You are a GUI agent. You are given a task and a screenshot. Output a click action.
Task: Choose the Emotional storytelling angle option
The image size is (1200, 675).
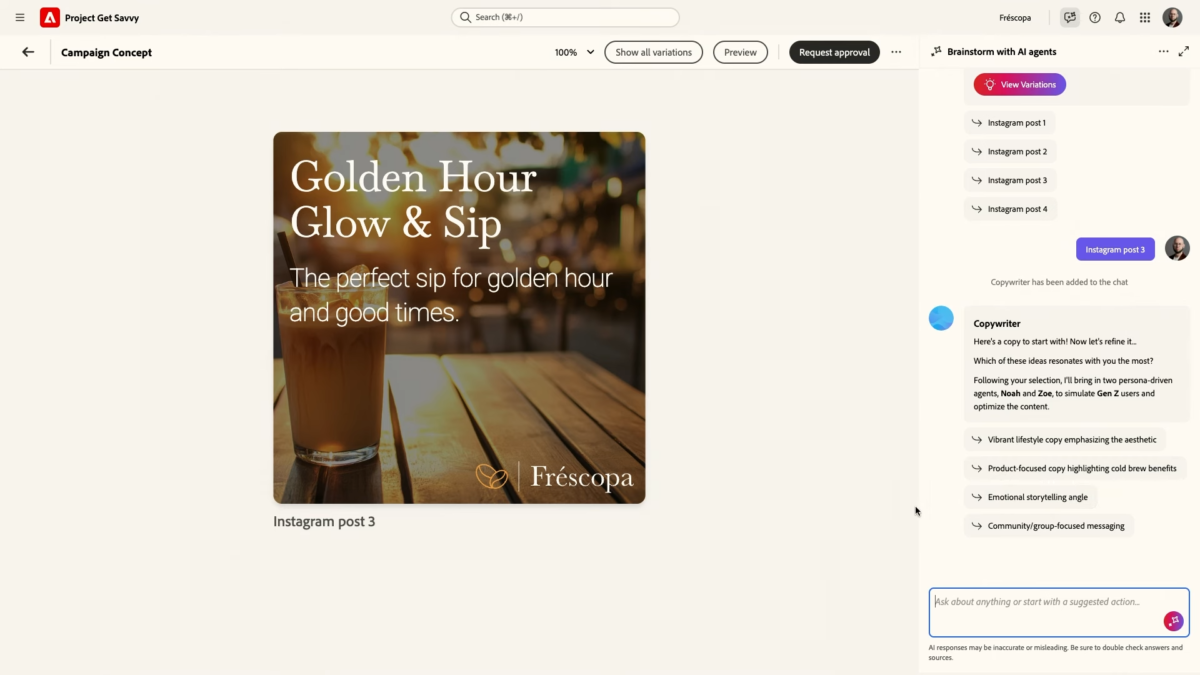point(1030,497)
